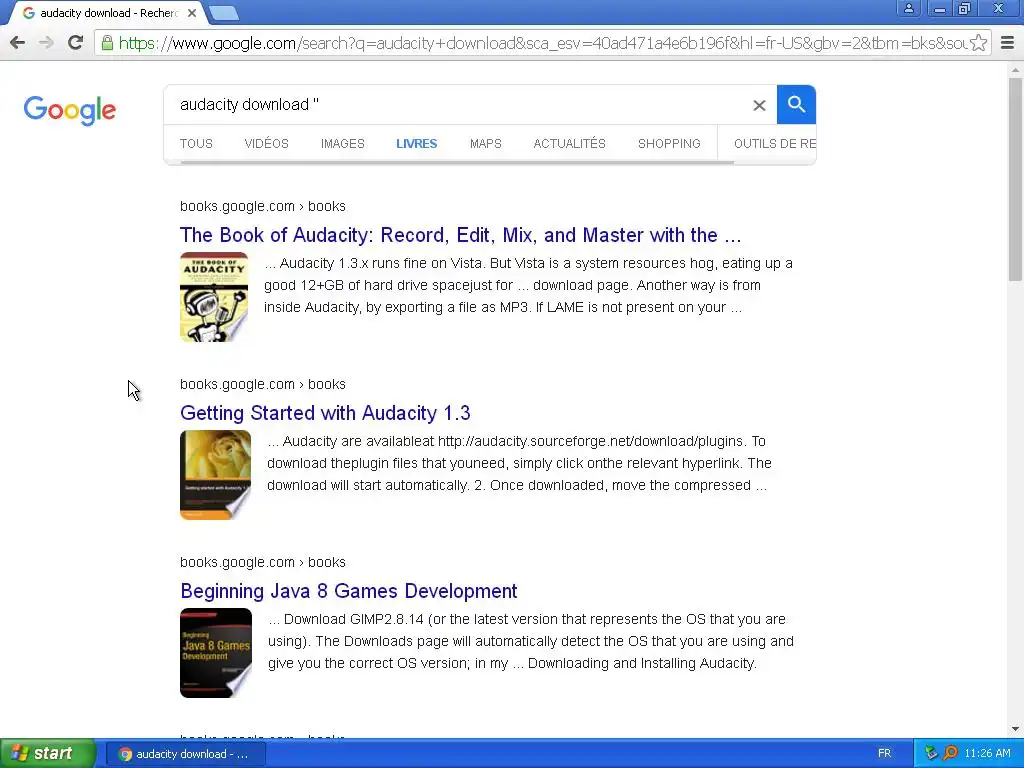
Task: Click Java 8 Games Development cover thumbnail
Action: click(216, 653)
